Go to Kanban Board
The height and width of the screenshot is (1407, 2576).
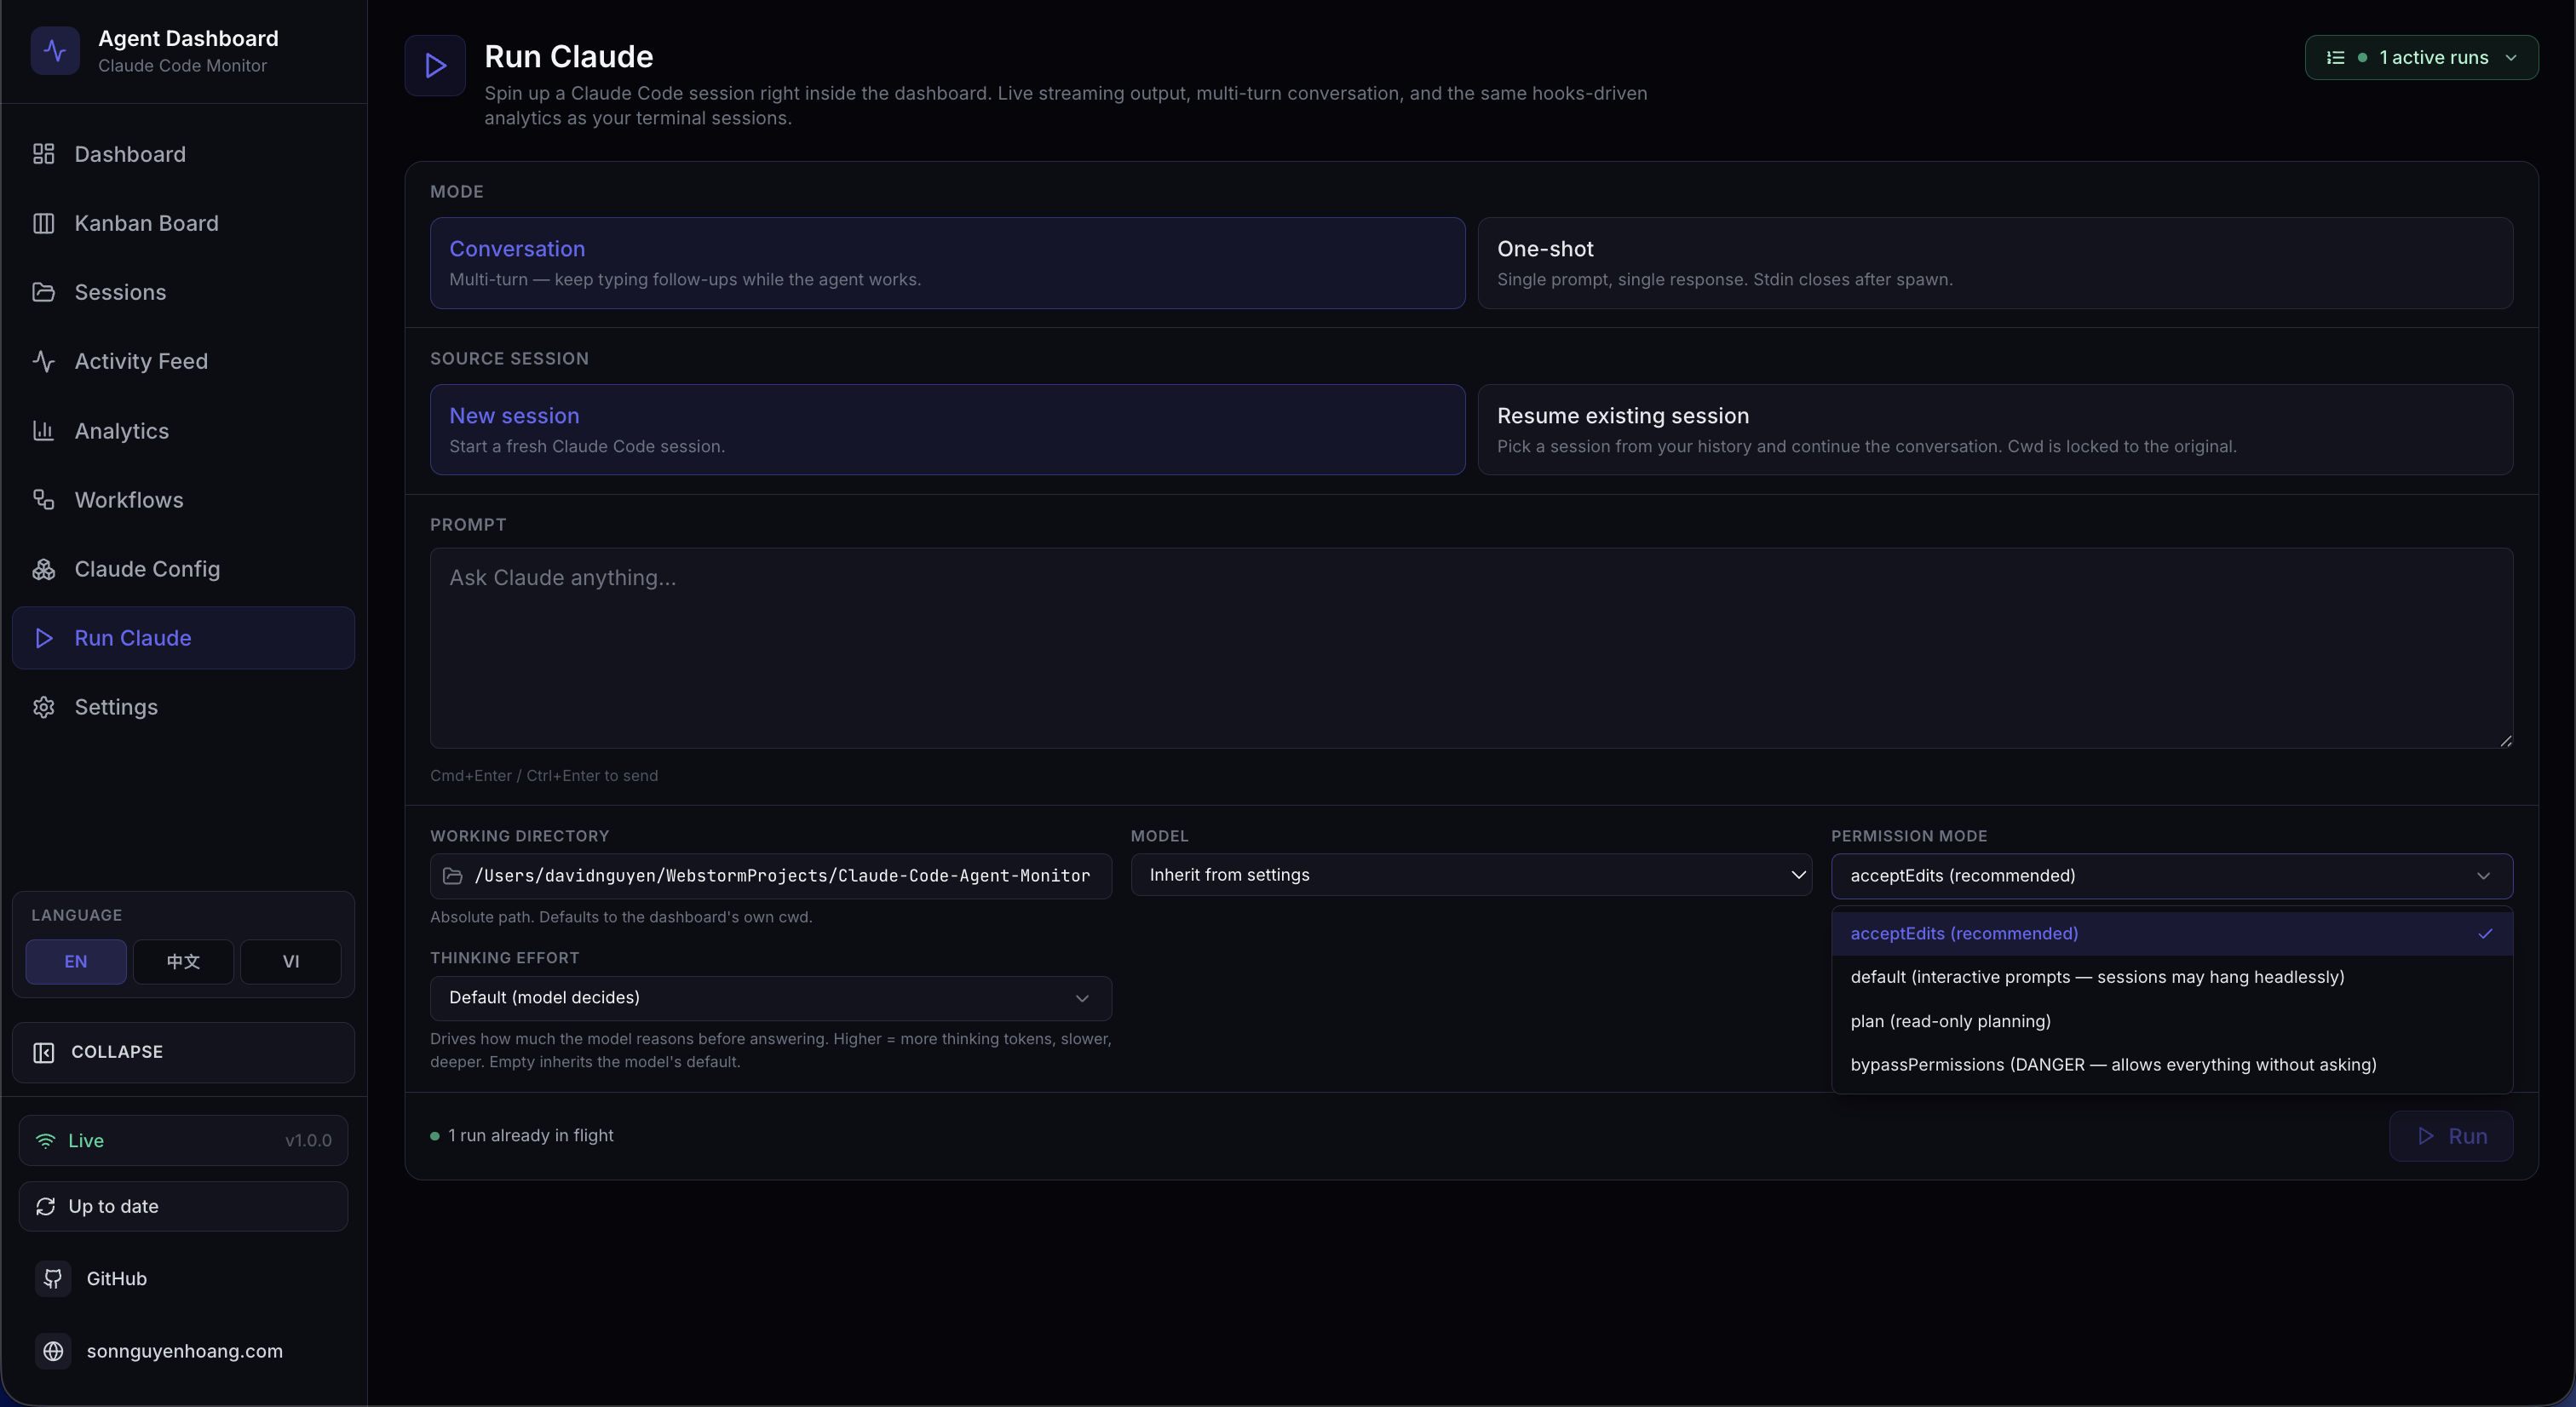point(183,223)
